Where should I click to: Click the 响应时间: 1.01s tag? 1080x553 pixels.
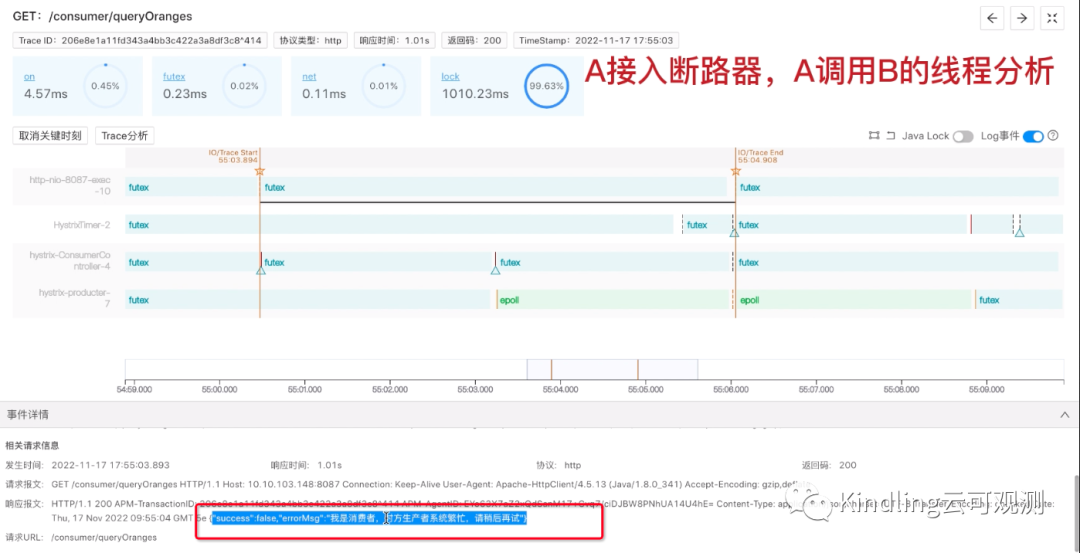coord(395,41)
